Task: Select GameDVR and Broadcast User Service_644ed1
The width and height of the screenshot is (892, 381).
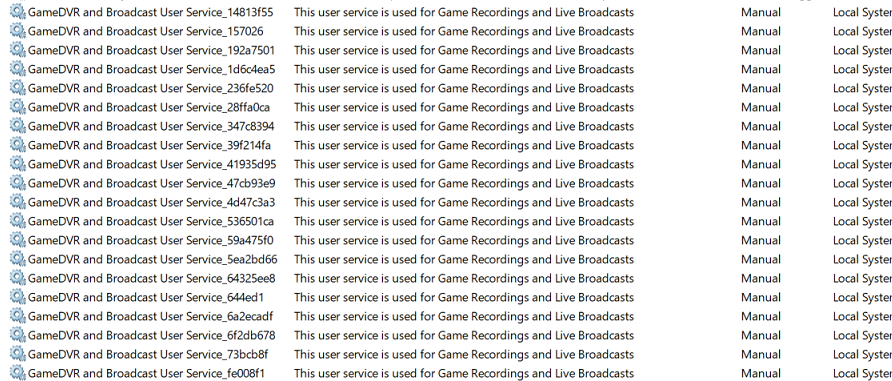Action: pyautogui.click(x=146, y=297)
